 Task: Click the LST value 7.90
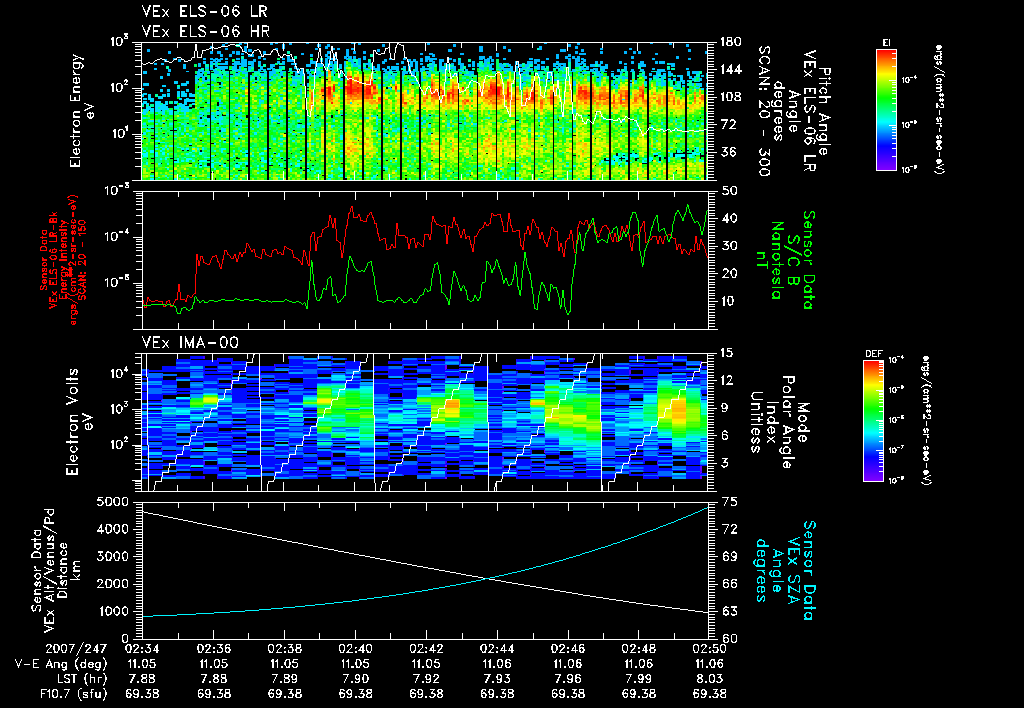355,679
